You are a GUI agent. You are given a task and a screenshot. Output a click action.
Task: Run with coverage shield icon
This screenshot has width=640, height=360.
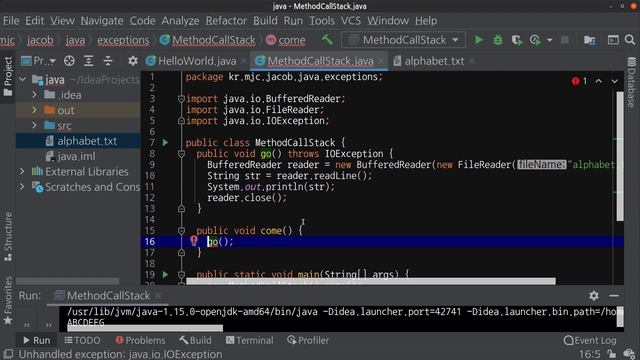pyautogui.click(x=517, y=40)
